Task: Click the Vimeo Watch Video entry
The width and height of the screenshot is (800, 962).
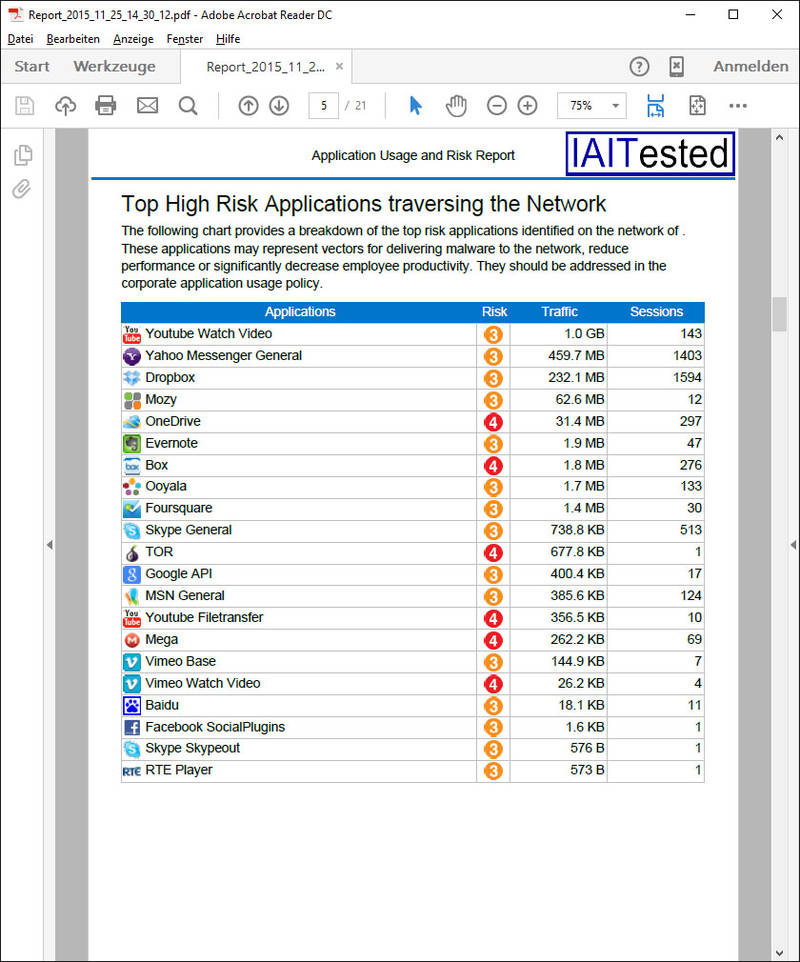Action: tap(202, 683)
